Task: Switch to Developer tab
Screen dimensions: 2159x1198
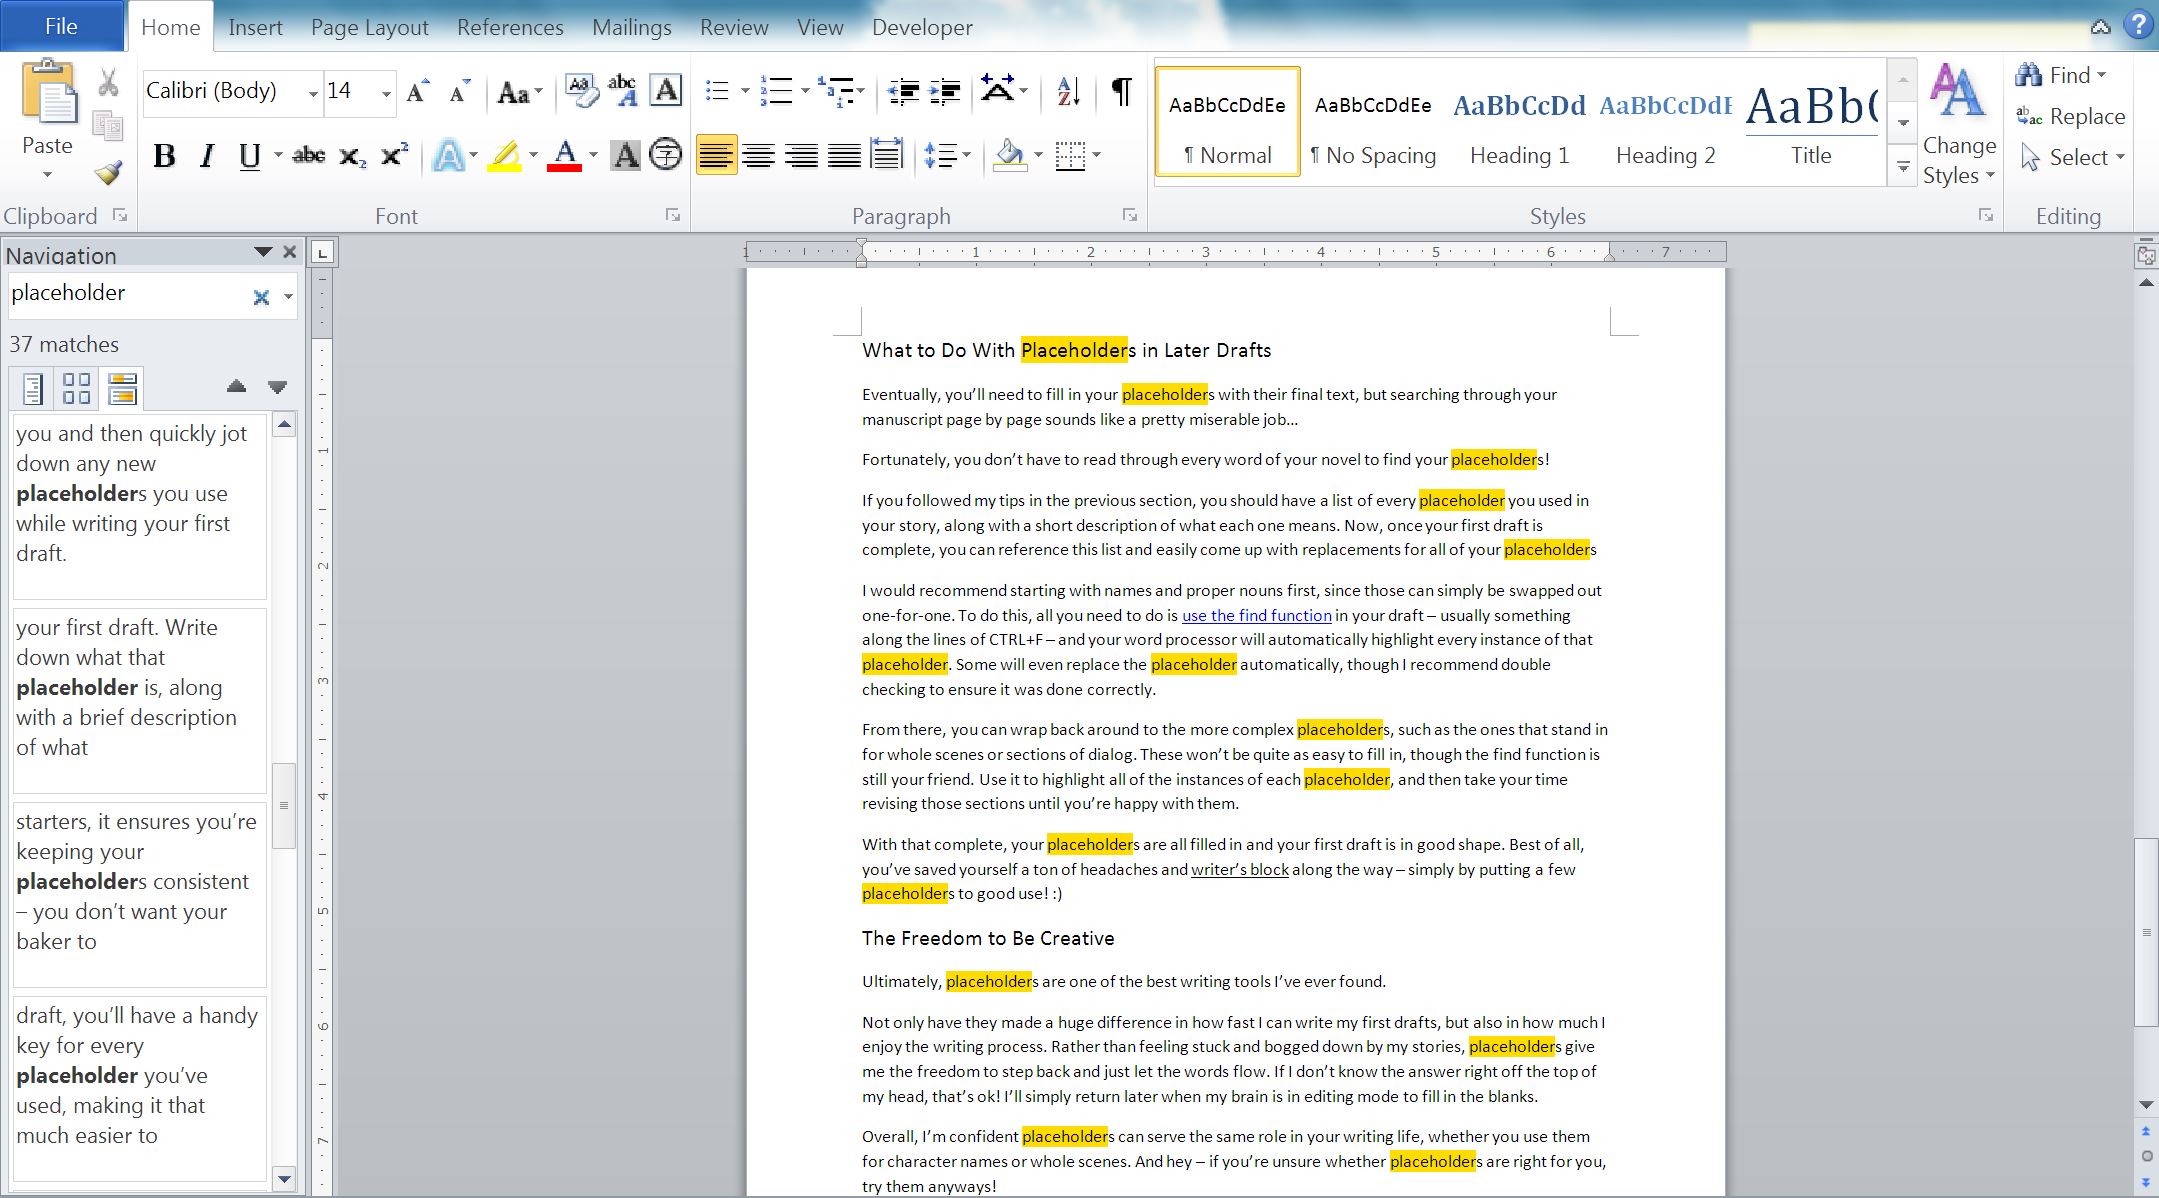Action: (922, 27)
